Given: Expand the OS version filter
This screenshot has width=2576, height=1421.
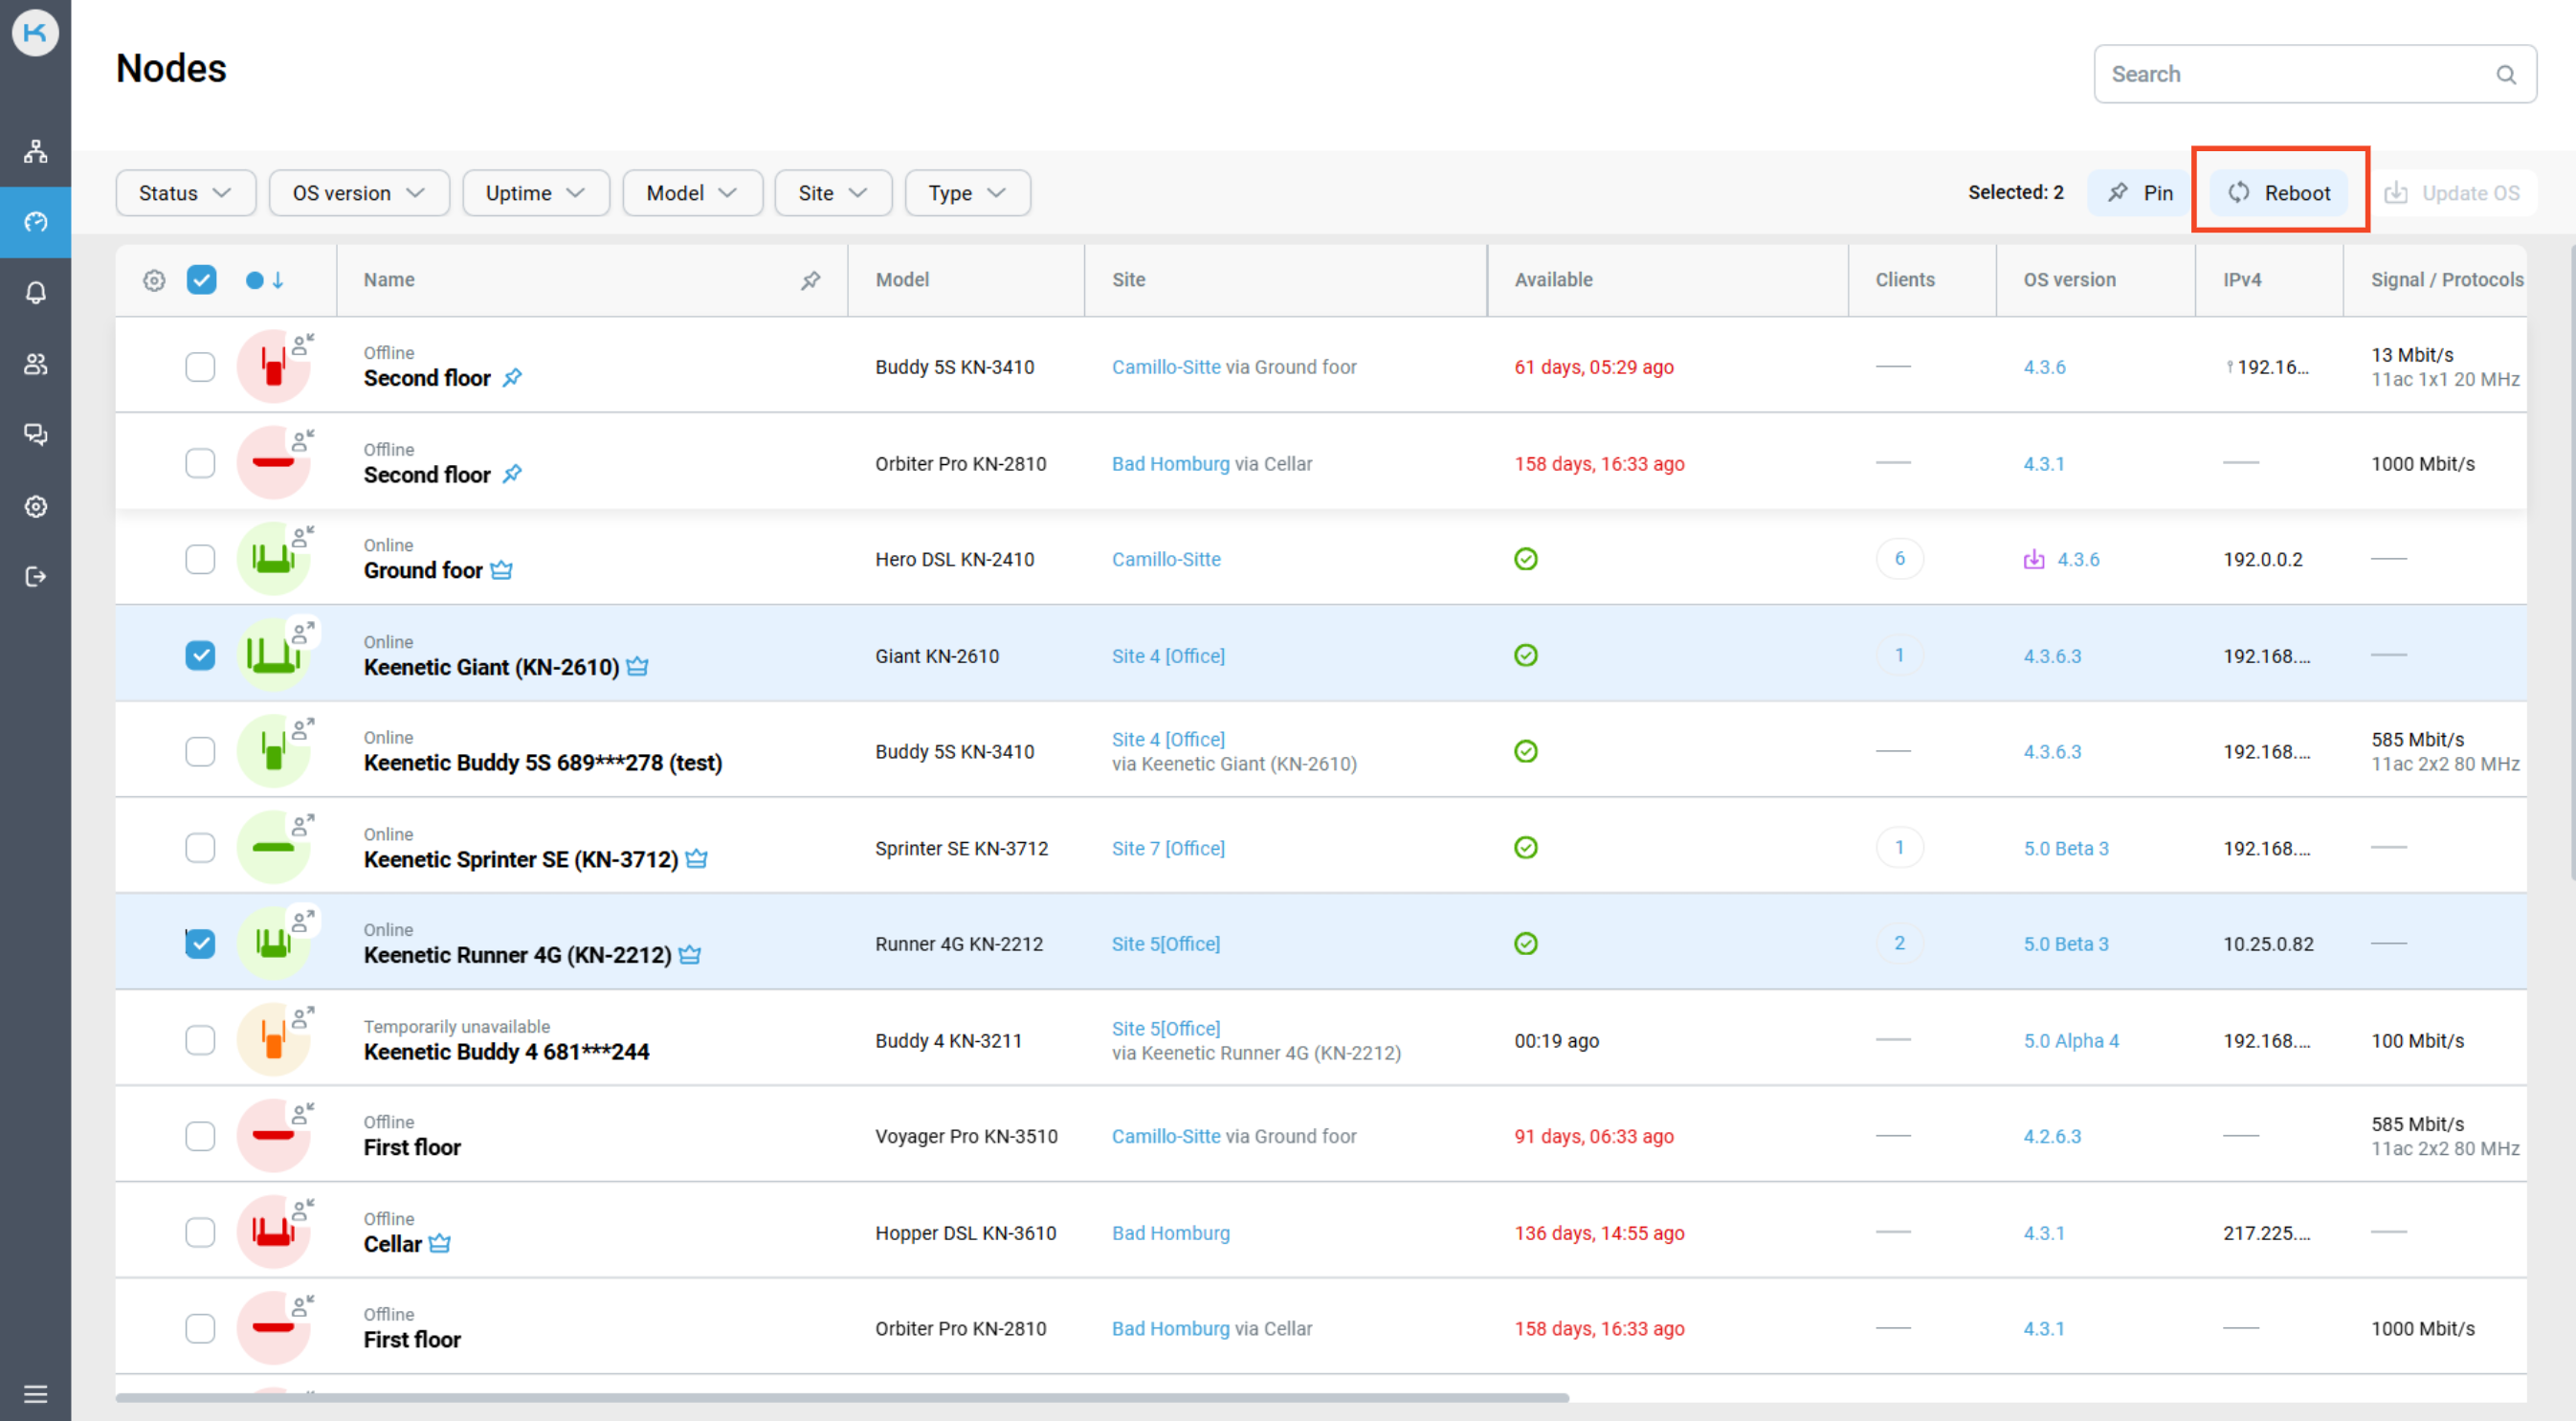Looking at the screenshot, I should point(359,192).
